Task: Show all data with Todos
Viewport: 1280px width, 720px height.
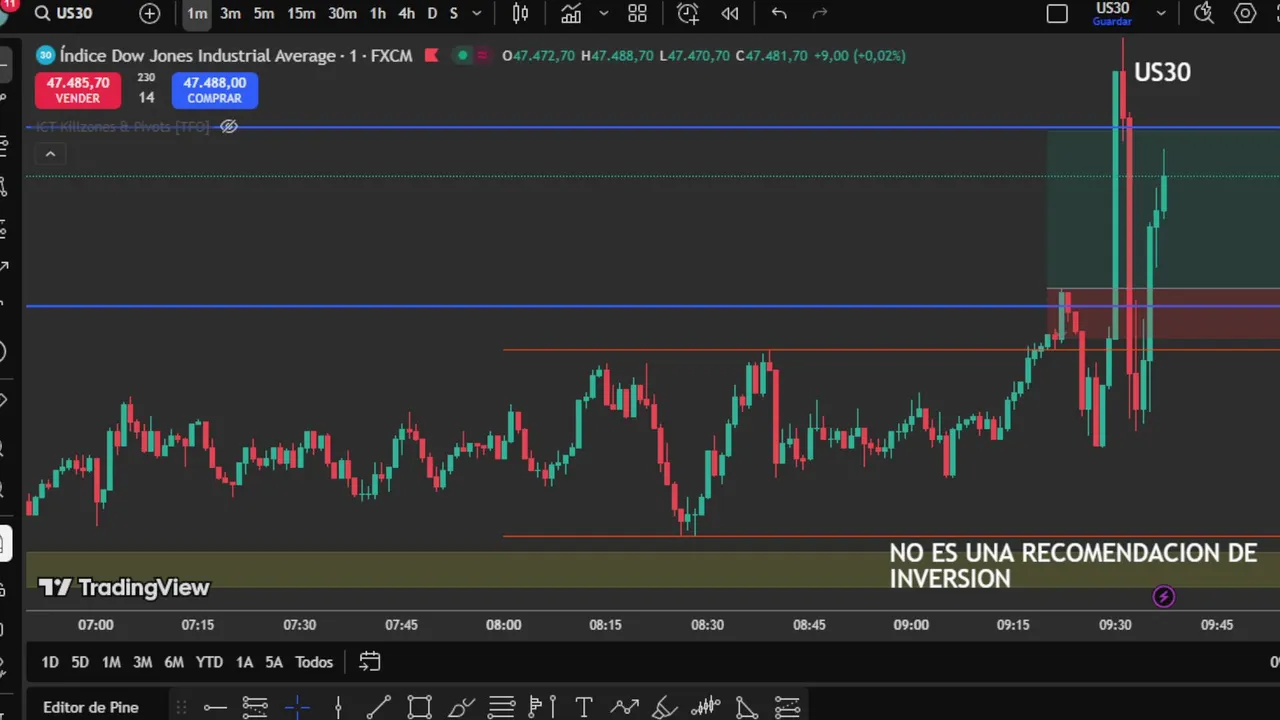Action: (314, 662)
